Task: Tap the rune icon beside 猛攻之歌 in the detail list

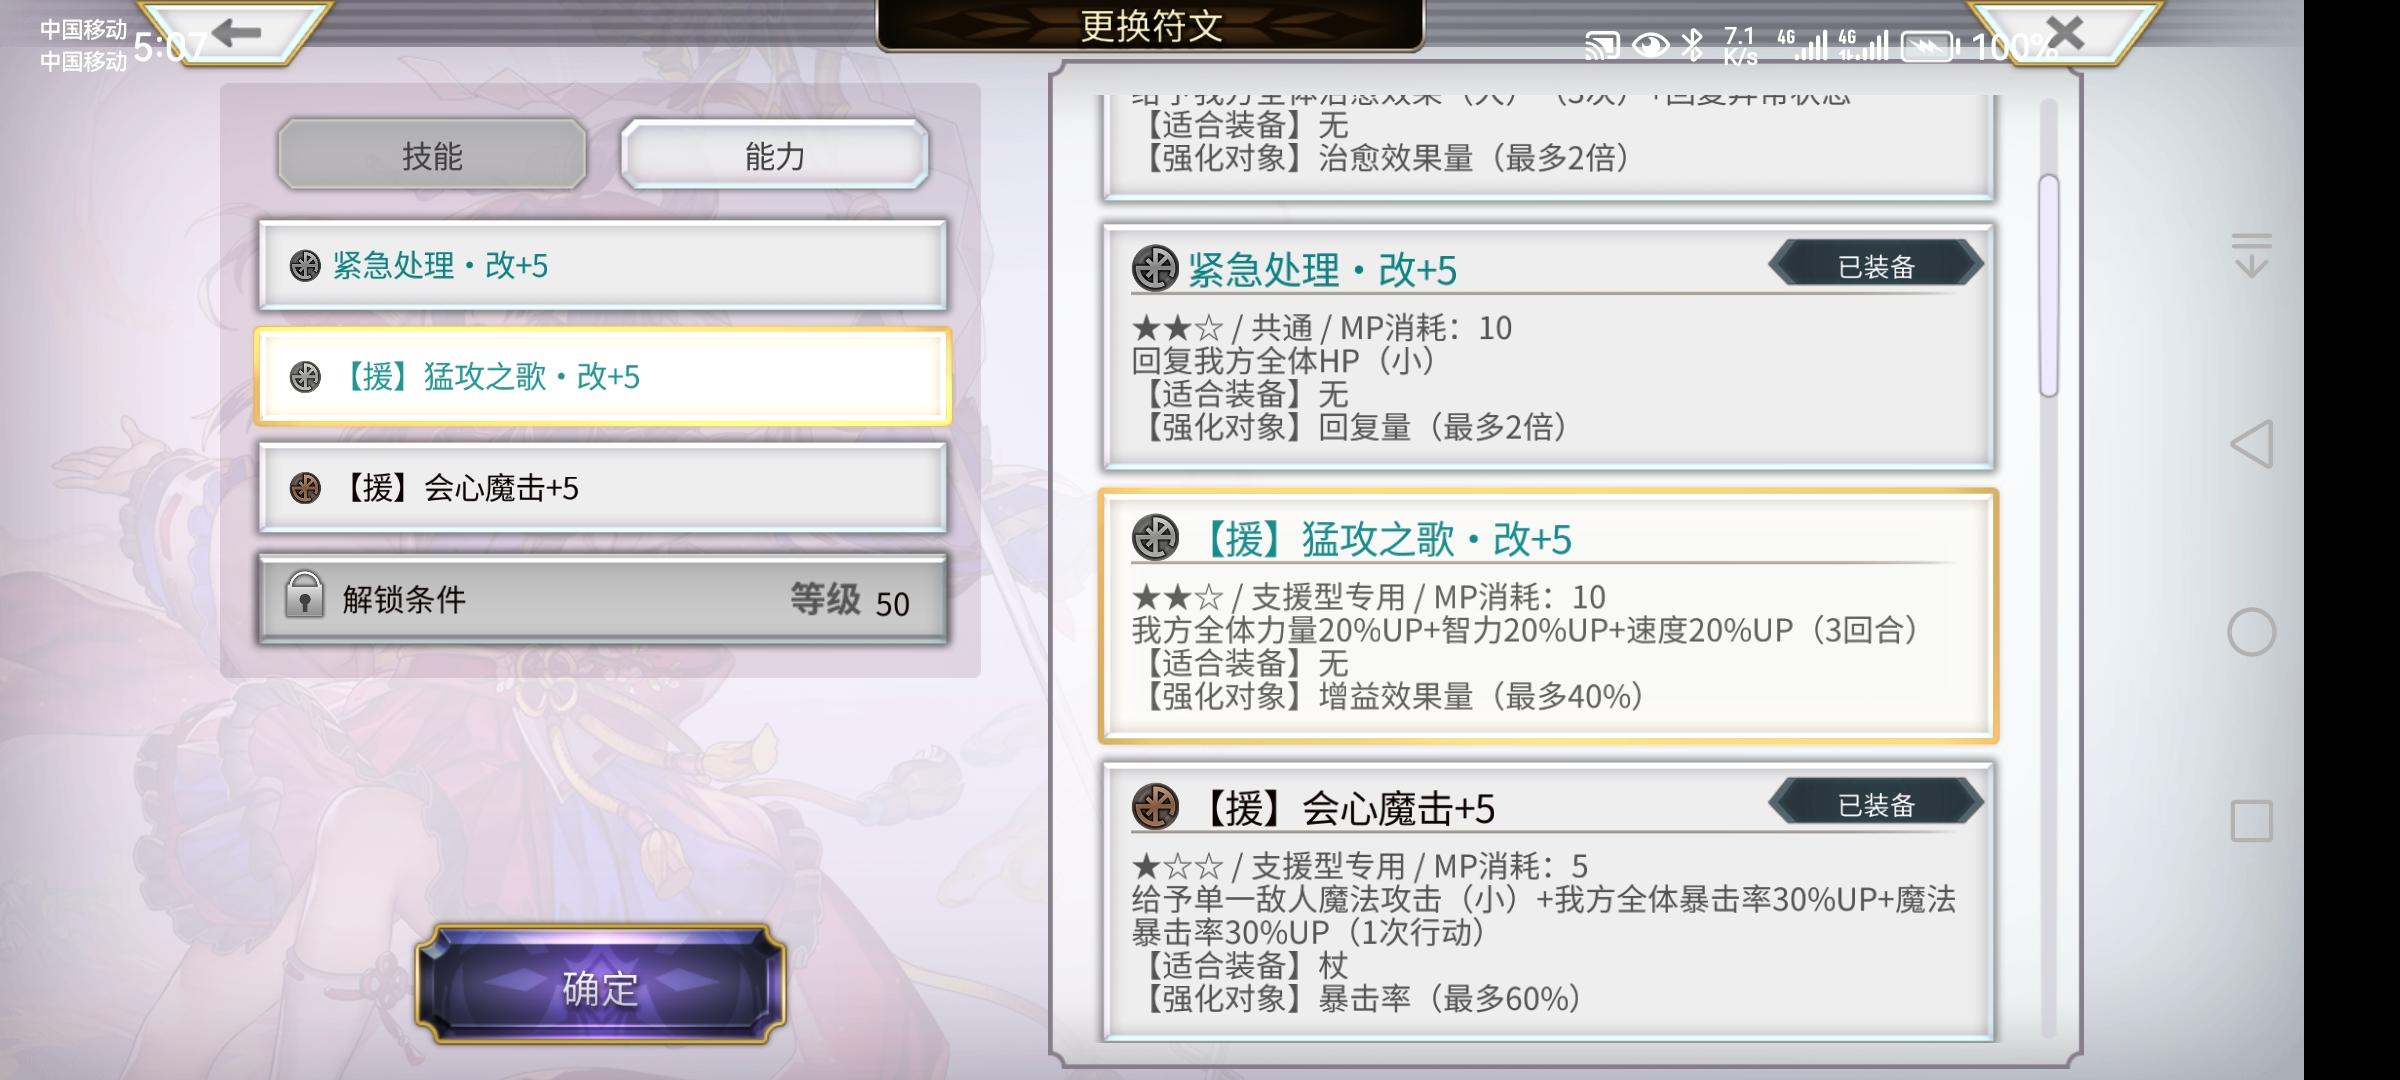Action: point(1155,537)
